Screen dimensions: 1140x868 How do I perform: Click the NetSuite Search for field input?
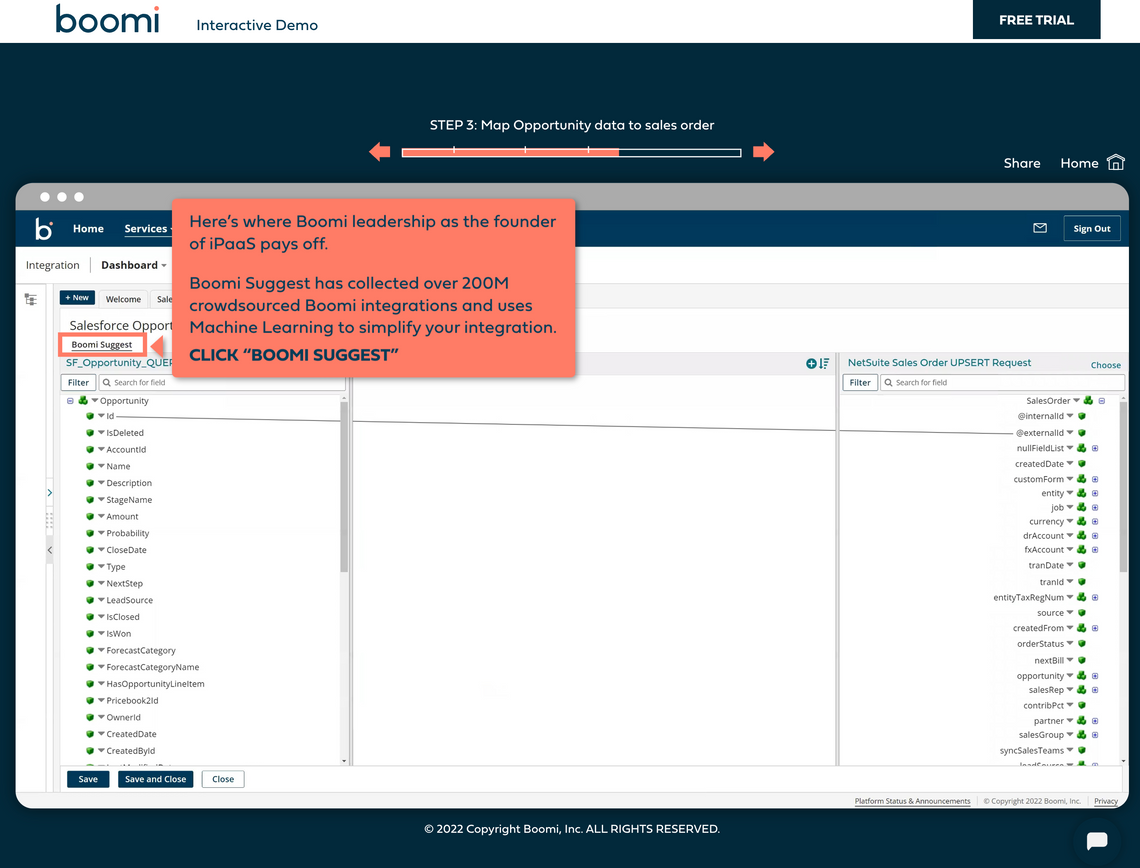1003,382
